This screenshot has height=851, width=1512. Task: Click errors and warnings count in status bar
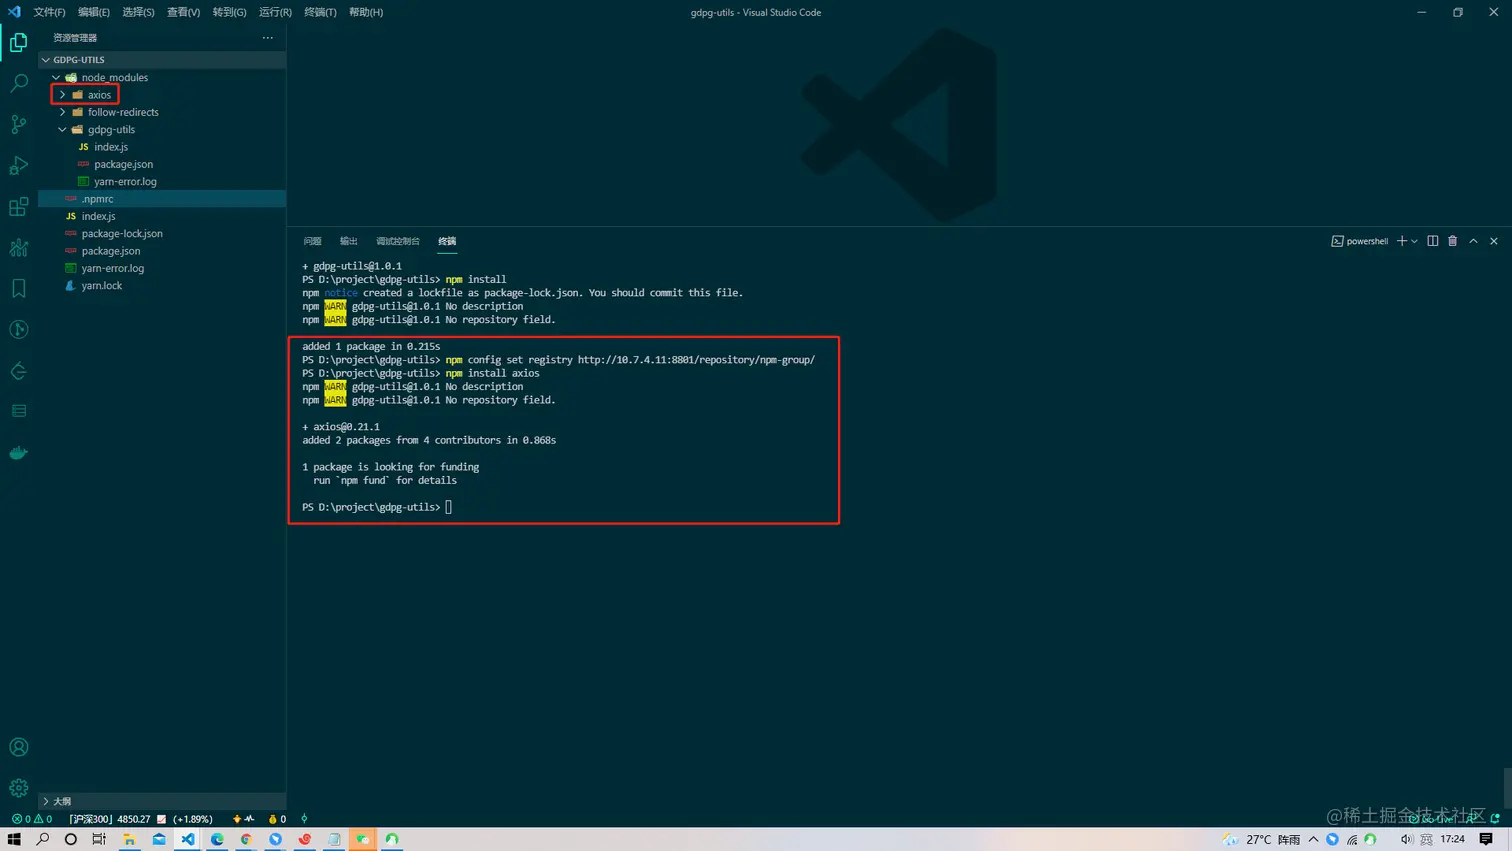coord(32,819)
